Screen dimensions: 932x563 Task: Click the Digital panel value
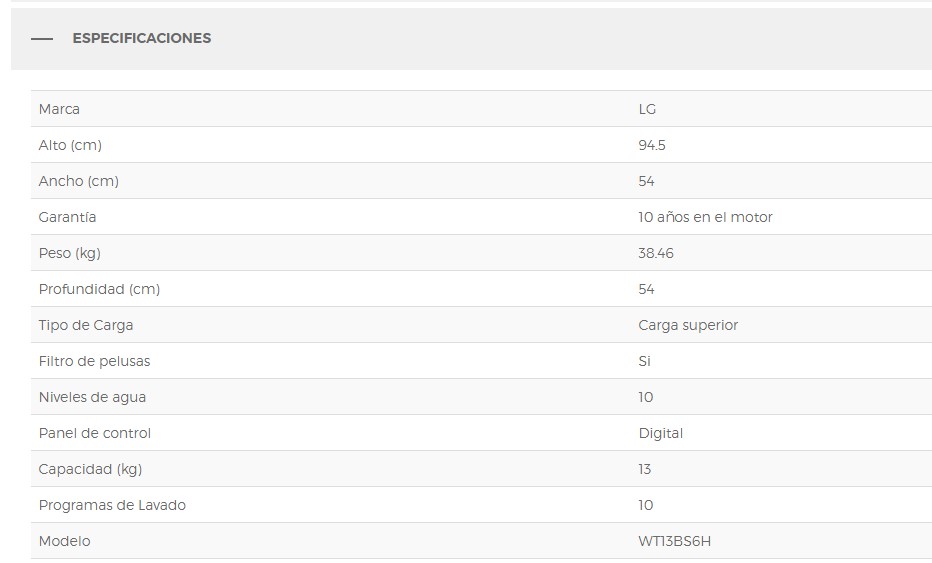pos(660,433)
